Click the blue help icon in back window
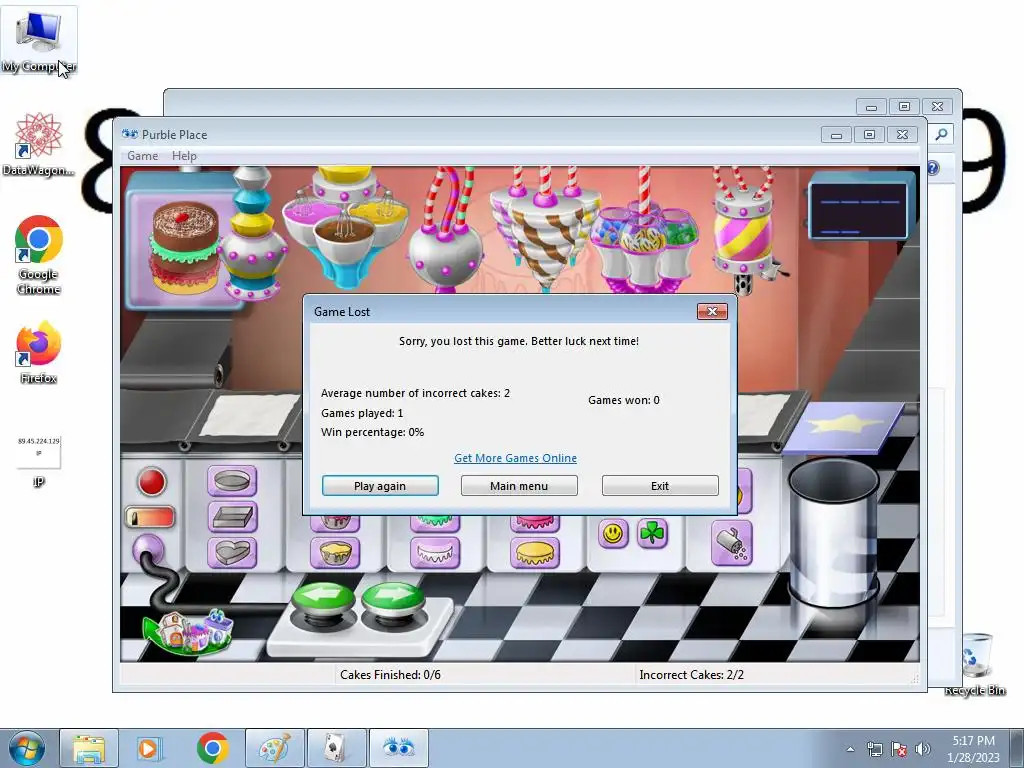This screenshot has width=1024, height=768. click(933, 168)
